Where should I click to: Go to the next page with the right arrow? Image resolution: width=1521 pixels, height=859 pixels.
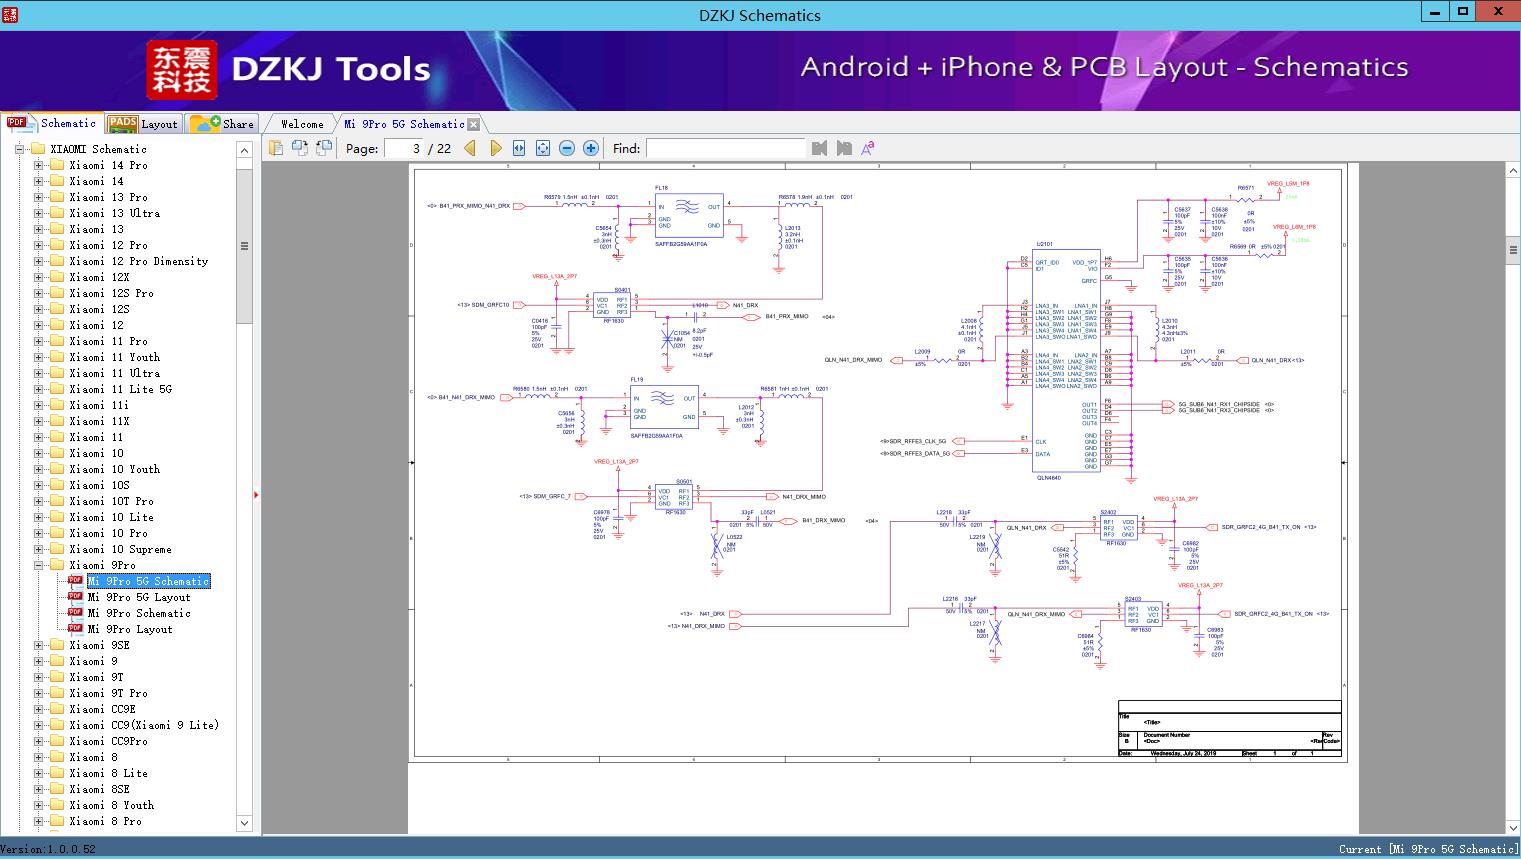(495, 148)
